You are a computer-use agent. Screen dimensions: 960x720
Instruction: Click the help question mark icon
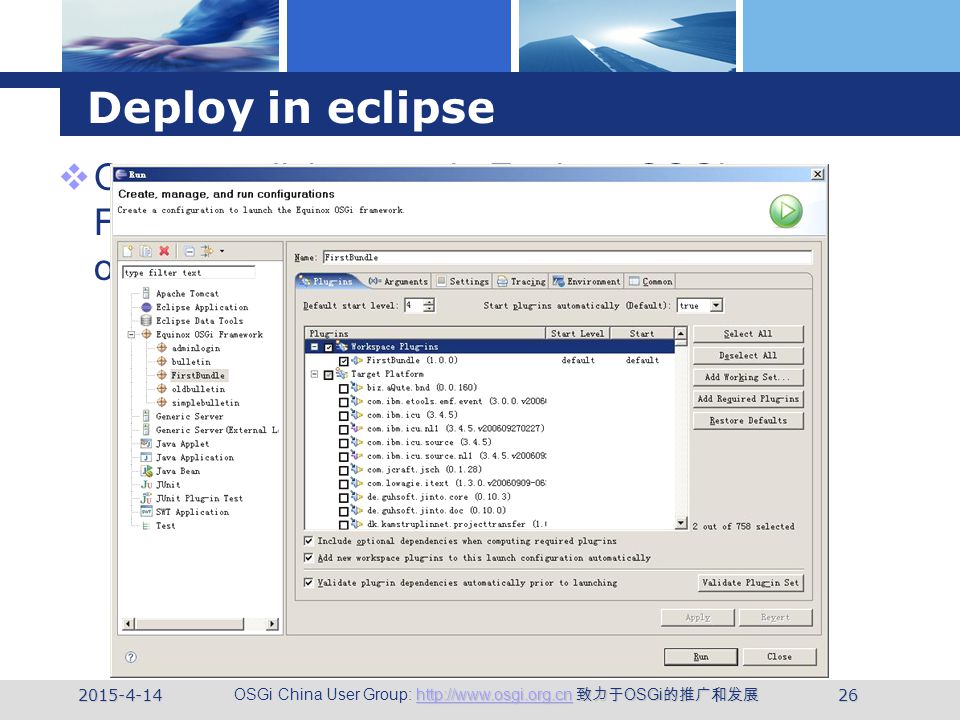pyautogui.click(x=130, y=657)
